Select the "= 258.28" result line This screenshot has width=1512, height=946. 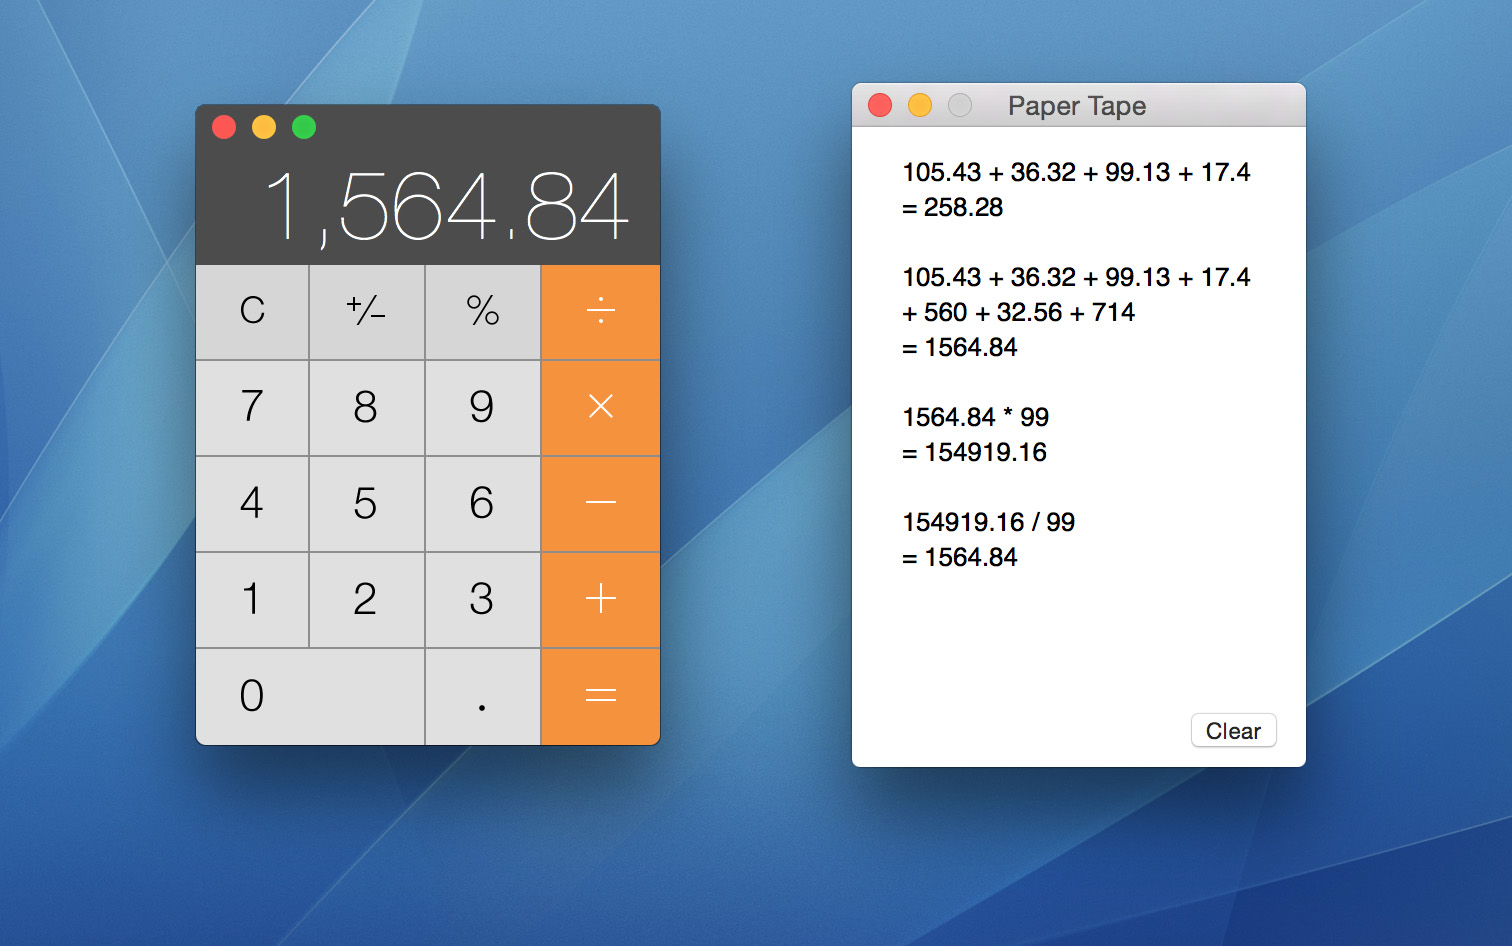(x=952, y=207)
